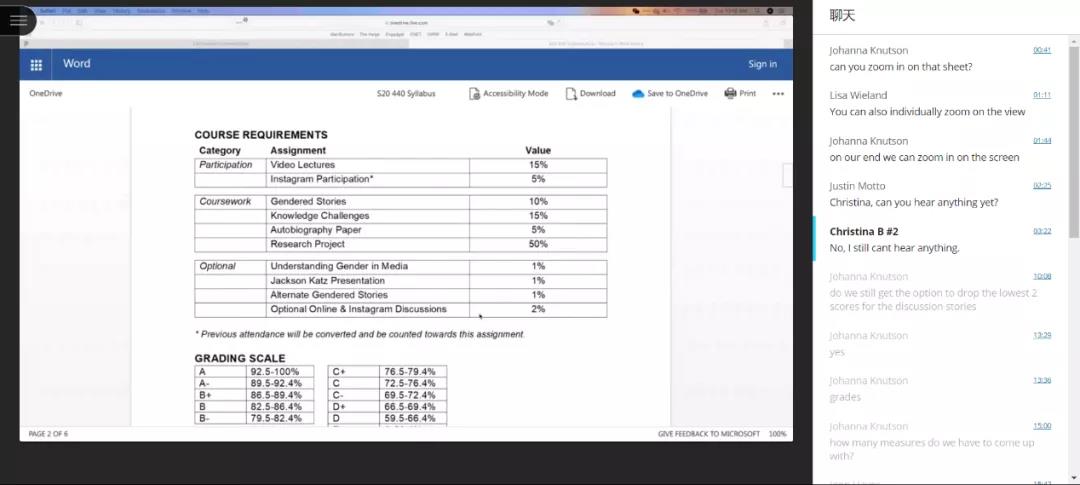Open the more options ellipsis menu
The height and width of the screenshot is (485, 1080).
(x=778, y=94)
